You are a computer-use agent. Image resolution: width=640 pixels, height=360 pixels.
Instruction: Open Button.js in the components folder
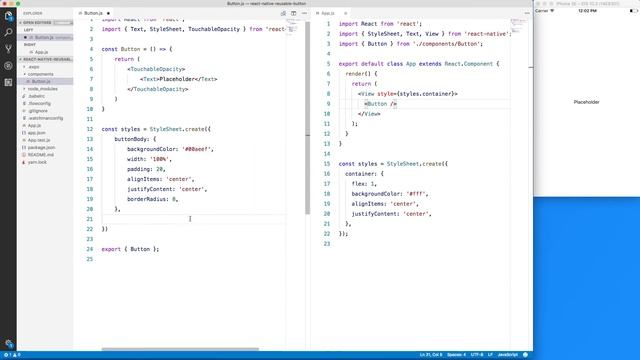pyautogui.click(x=41, y=82)
